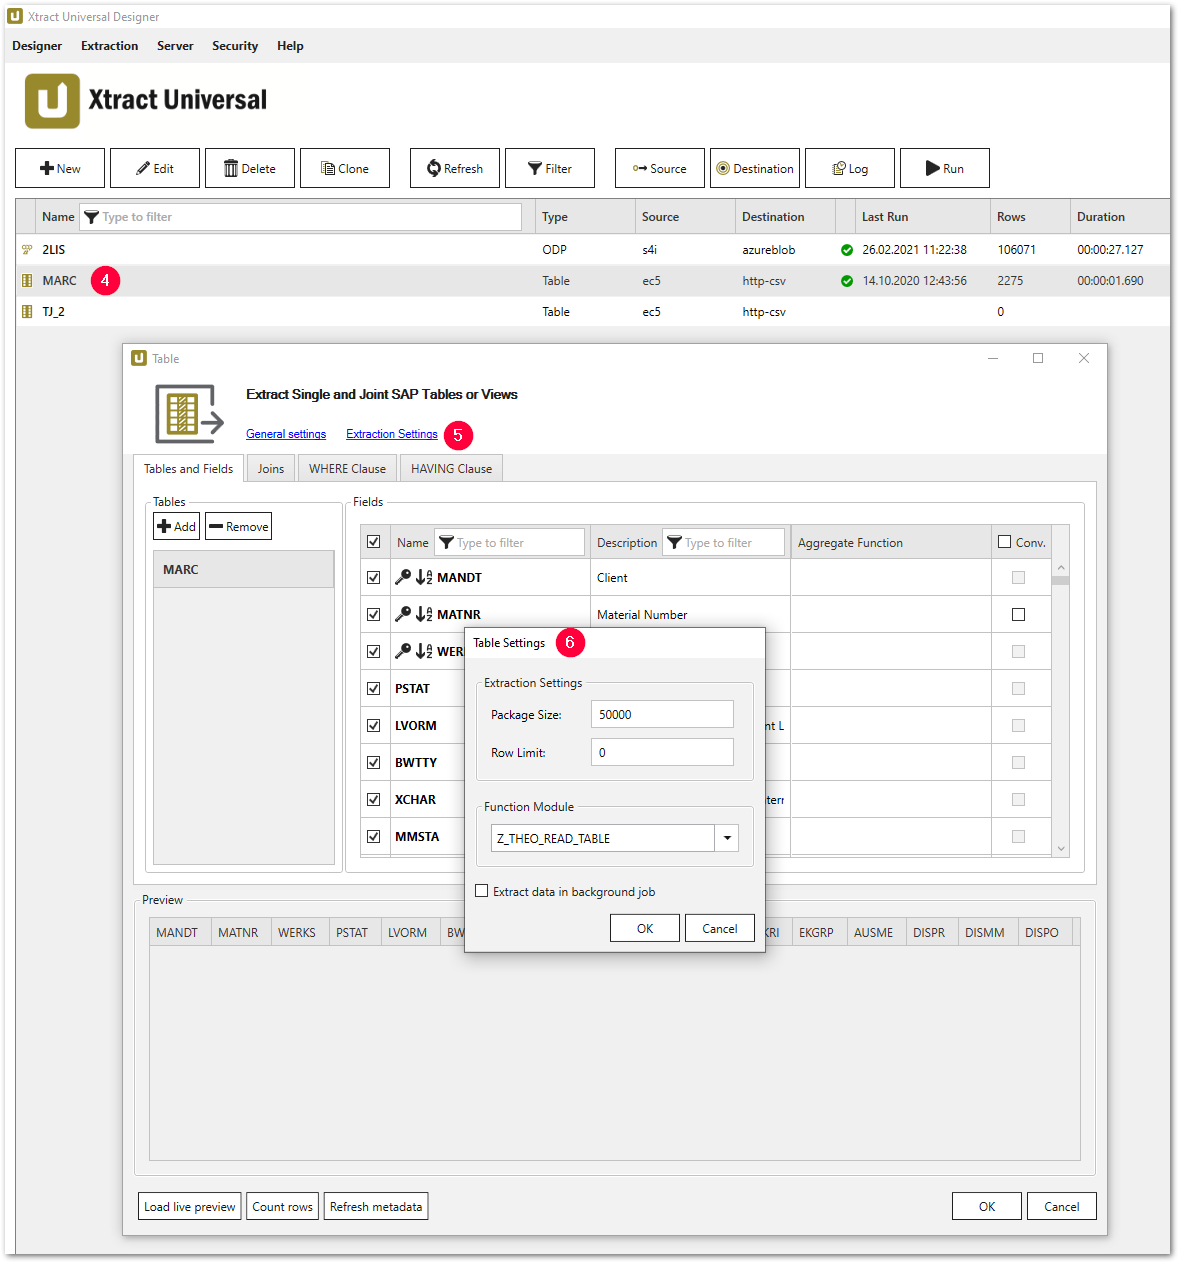
Task: Select the TJ_2 extraction row
Action: tap(54, 312)
